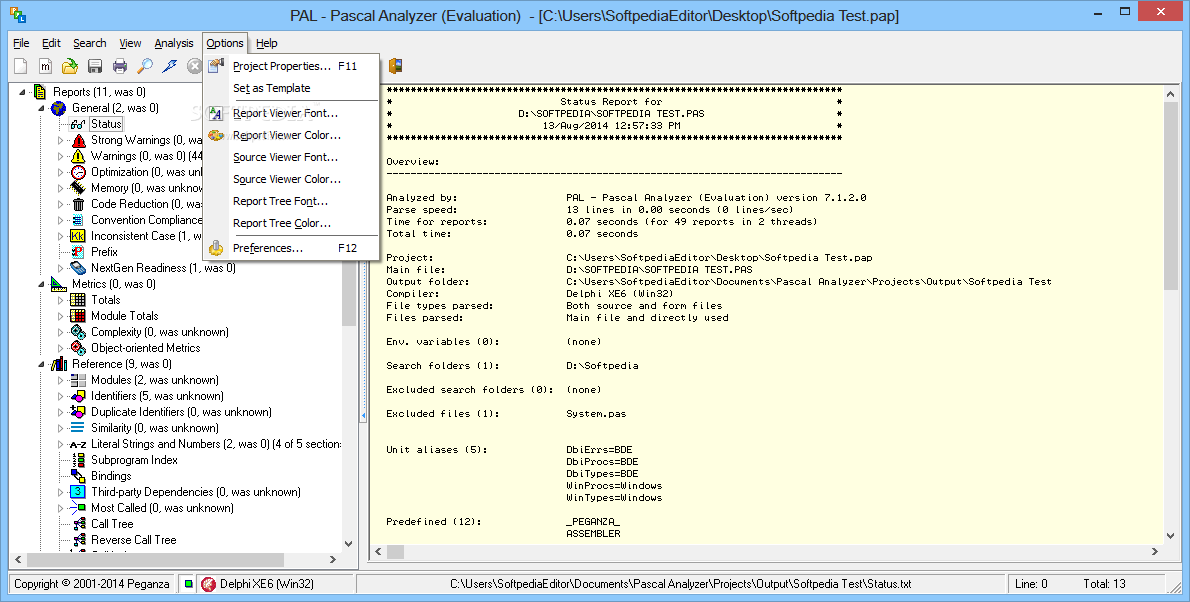Click the lightning bolt Run analysis icon
The height and width of the screenshot is (602, 1190).
click(170, 66)
